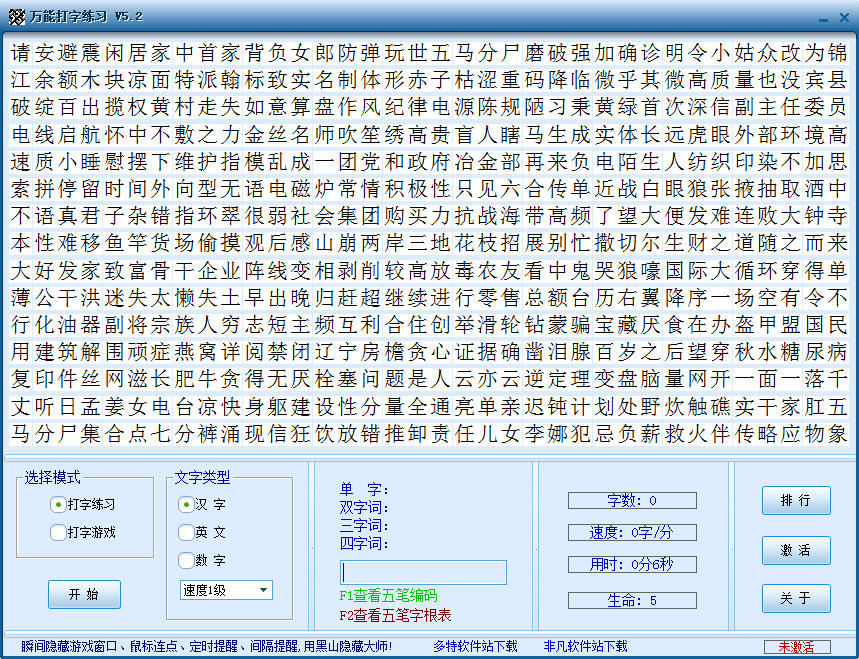Screen dimensions: 859x659
Task: Click inside the typing input field
Action: coord(425,570)
